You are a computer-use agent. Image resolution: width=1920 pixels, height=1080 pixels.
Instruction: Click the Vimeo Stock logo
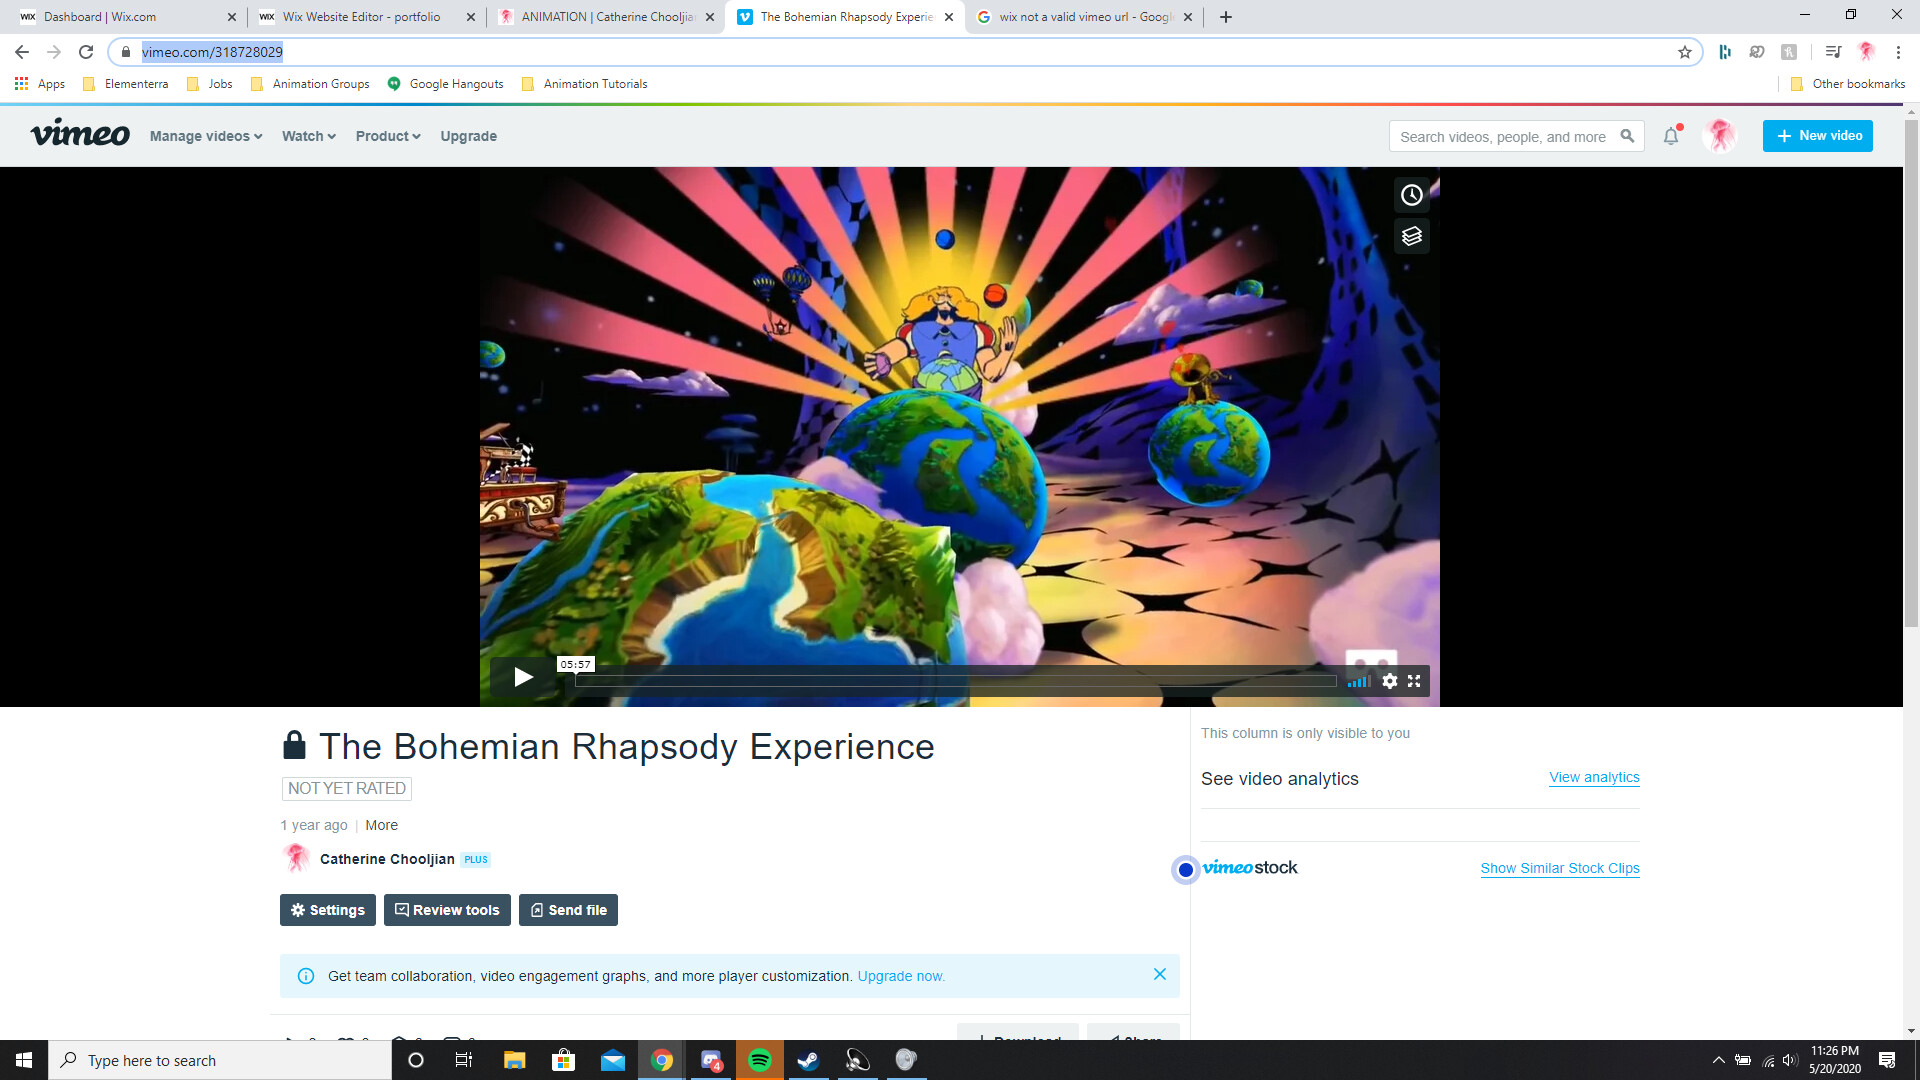click(1249, 867)
